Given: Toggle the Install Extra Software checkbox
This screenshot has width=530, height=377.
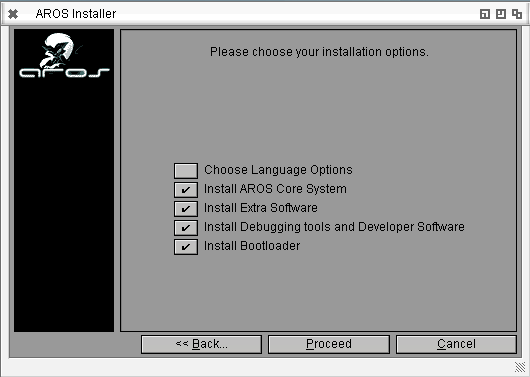Looking at the screenshot, I should click(186, 209).
